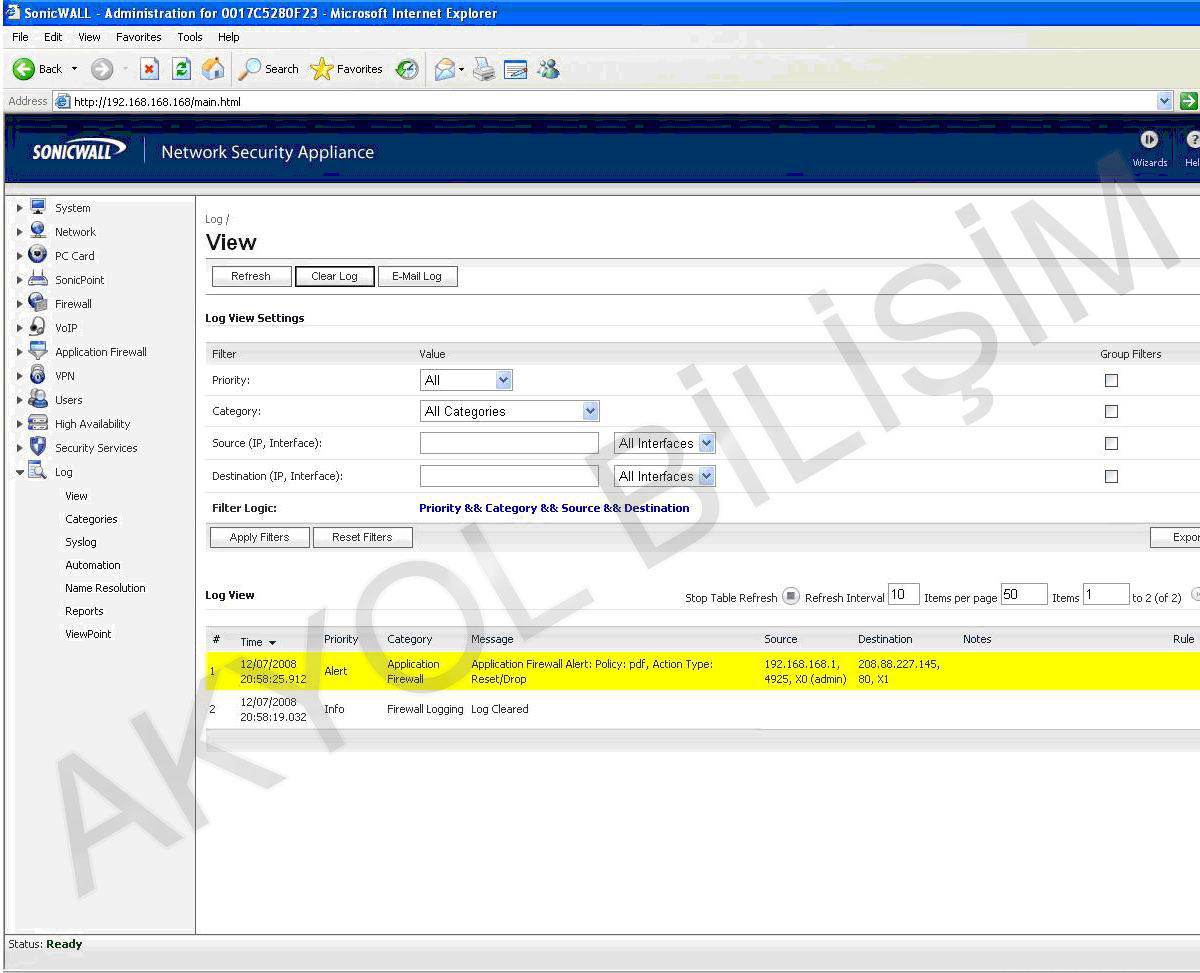Screen dimensions: 1200x973
Task: Click the SonicPoint device icon
Action: point(38,279)
